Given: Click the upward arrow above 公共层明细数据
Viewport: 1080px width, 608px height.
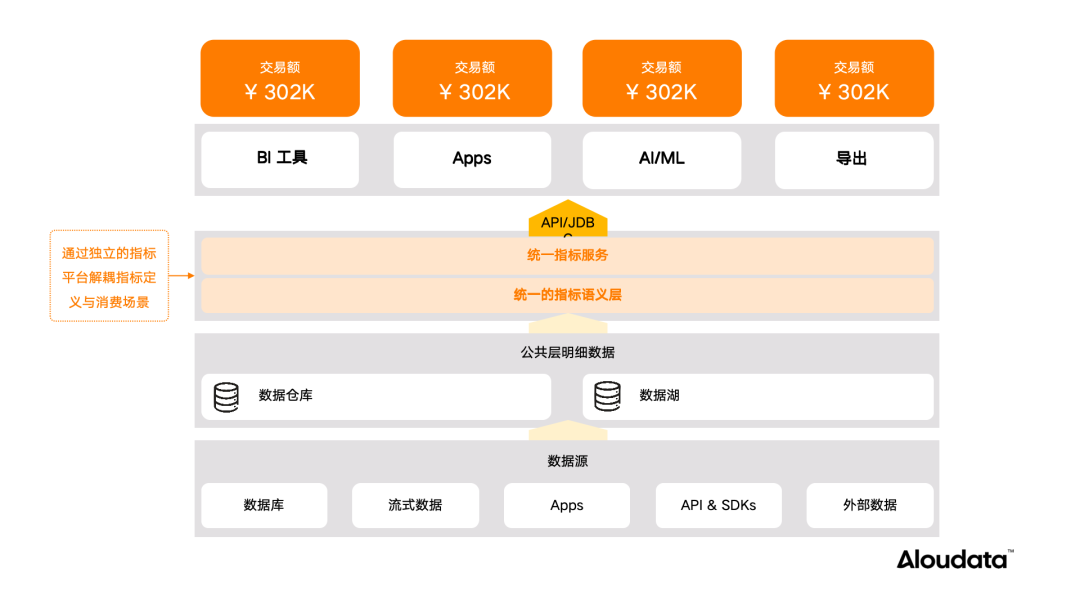Looking at the screenshot, I should coord(567,323).
